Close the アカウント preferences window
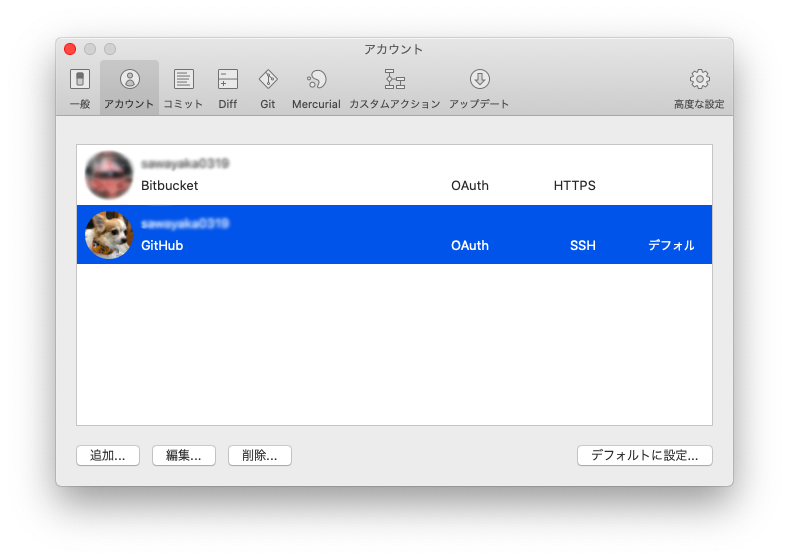789x560 pixels. [x=70, y=49]
